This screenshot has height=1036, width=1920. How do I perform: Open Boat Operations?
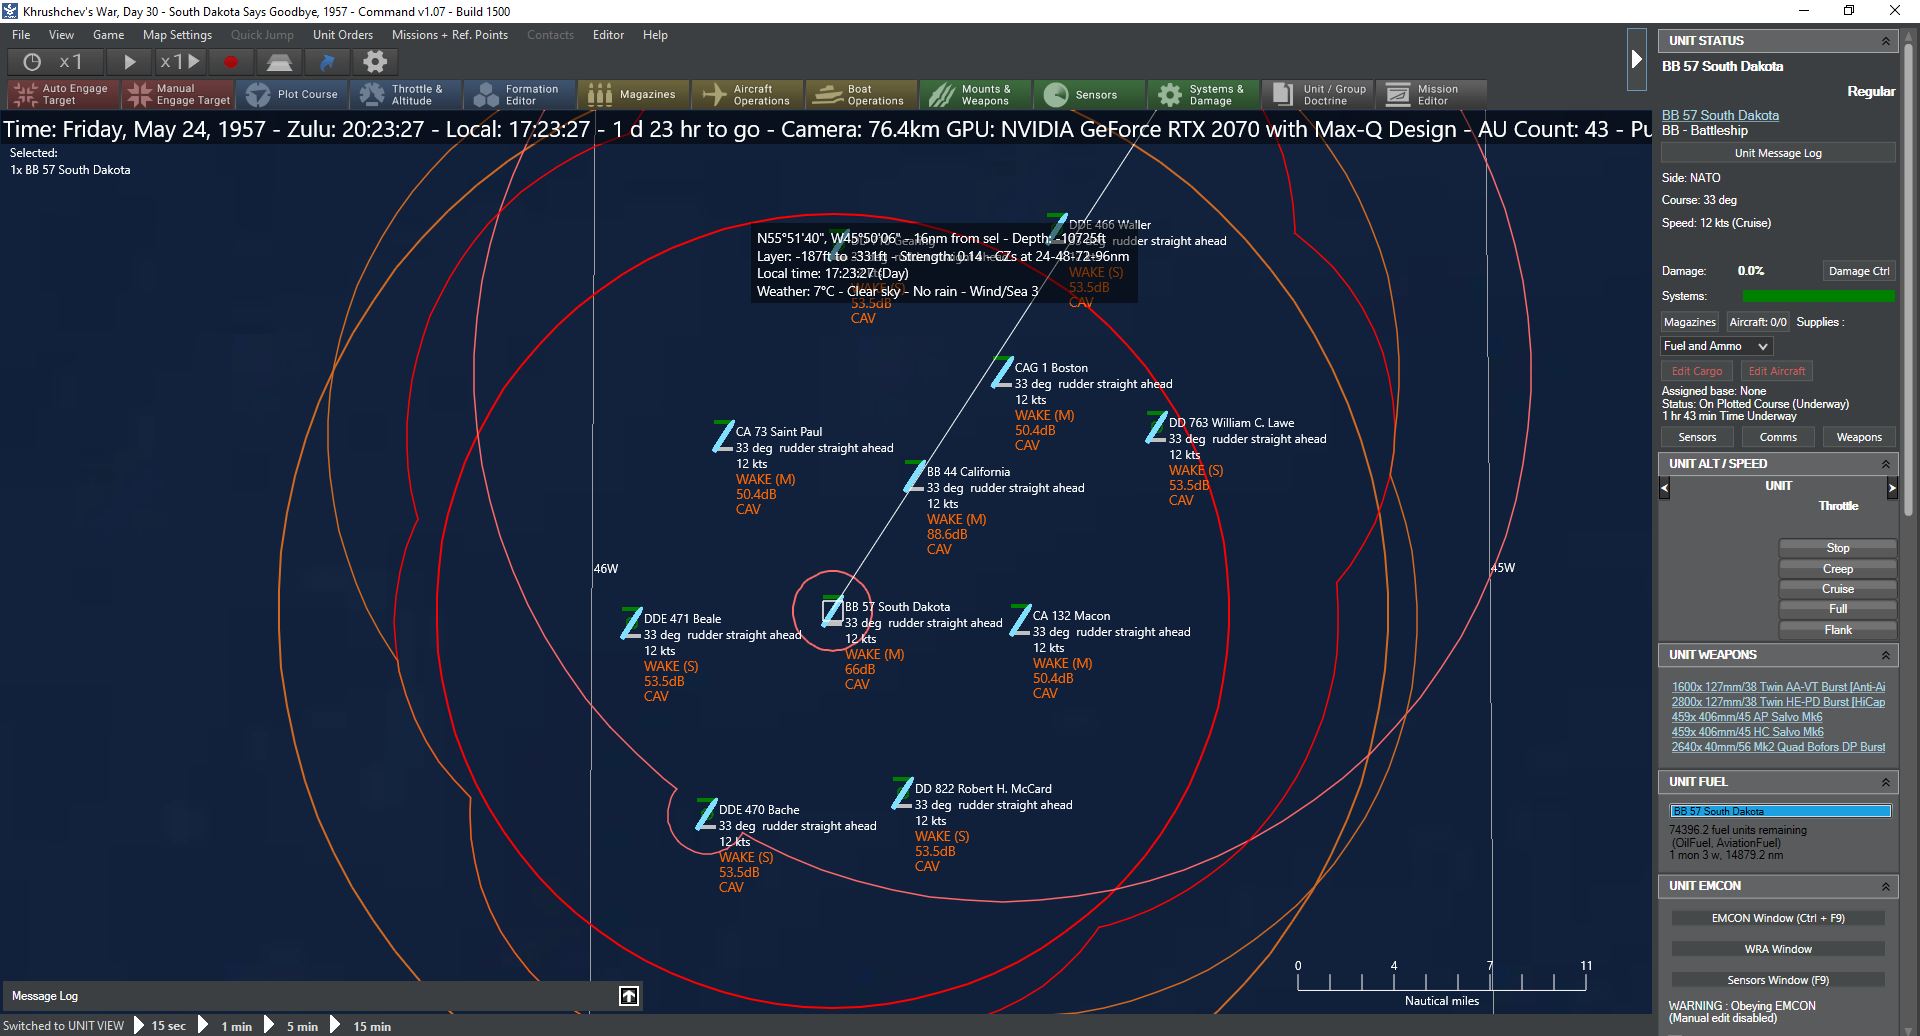[x=862, y=94]
